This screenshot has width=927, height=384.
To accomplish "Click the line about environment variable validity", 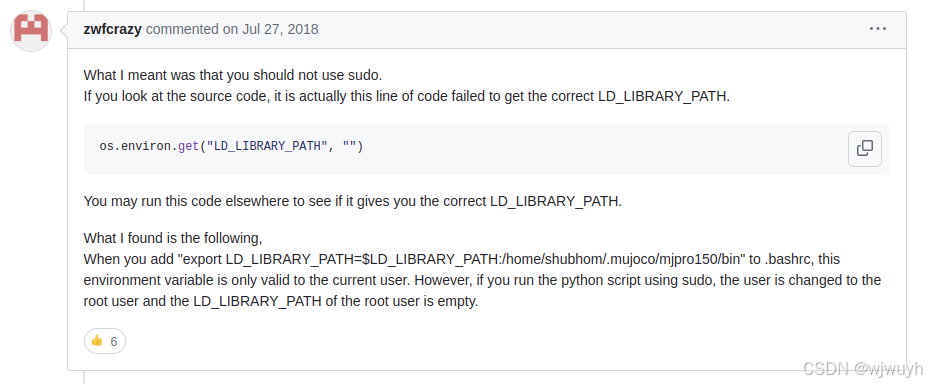I will coord(482,280).
